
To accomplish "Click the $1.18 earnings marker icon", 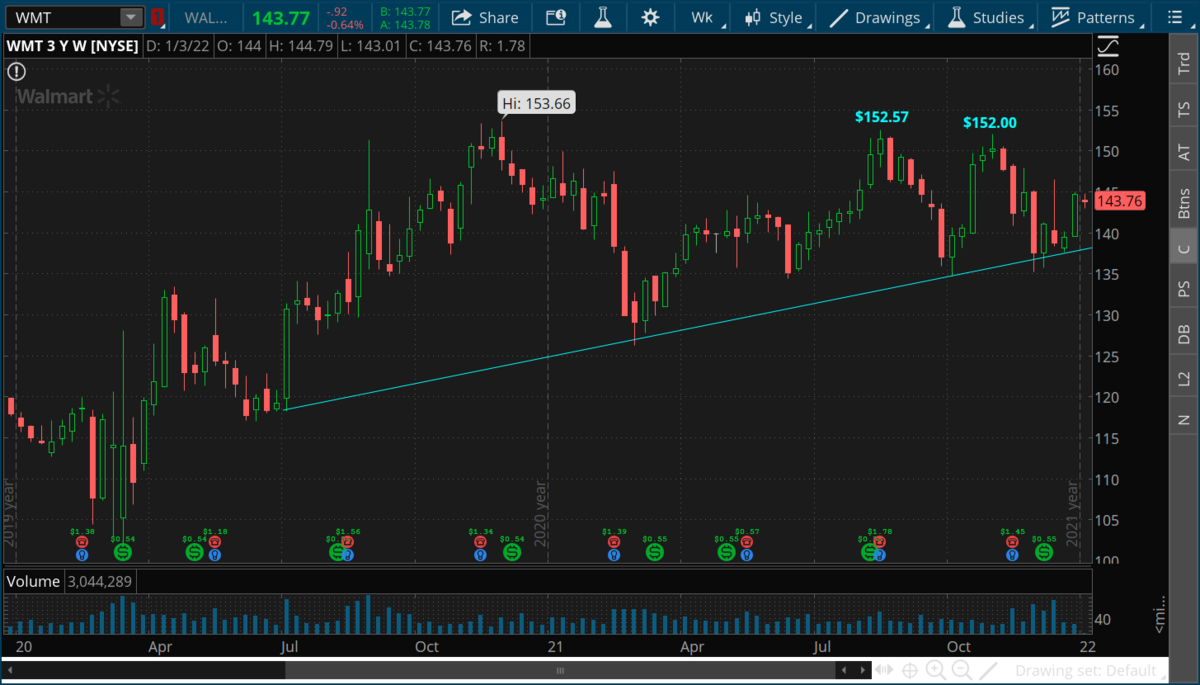I will (x=214, y=541).
